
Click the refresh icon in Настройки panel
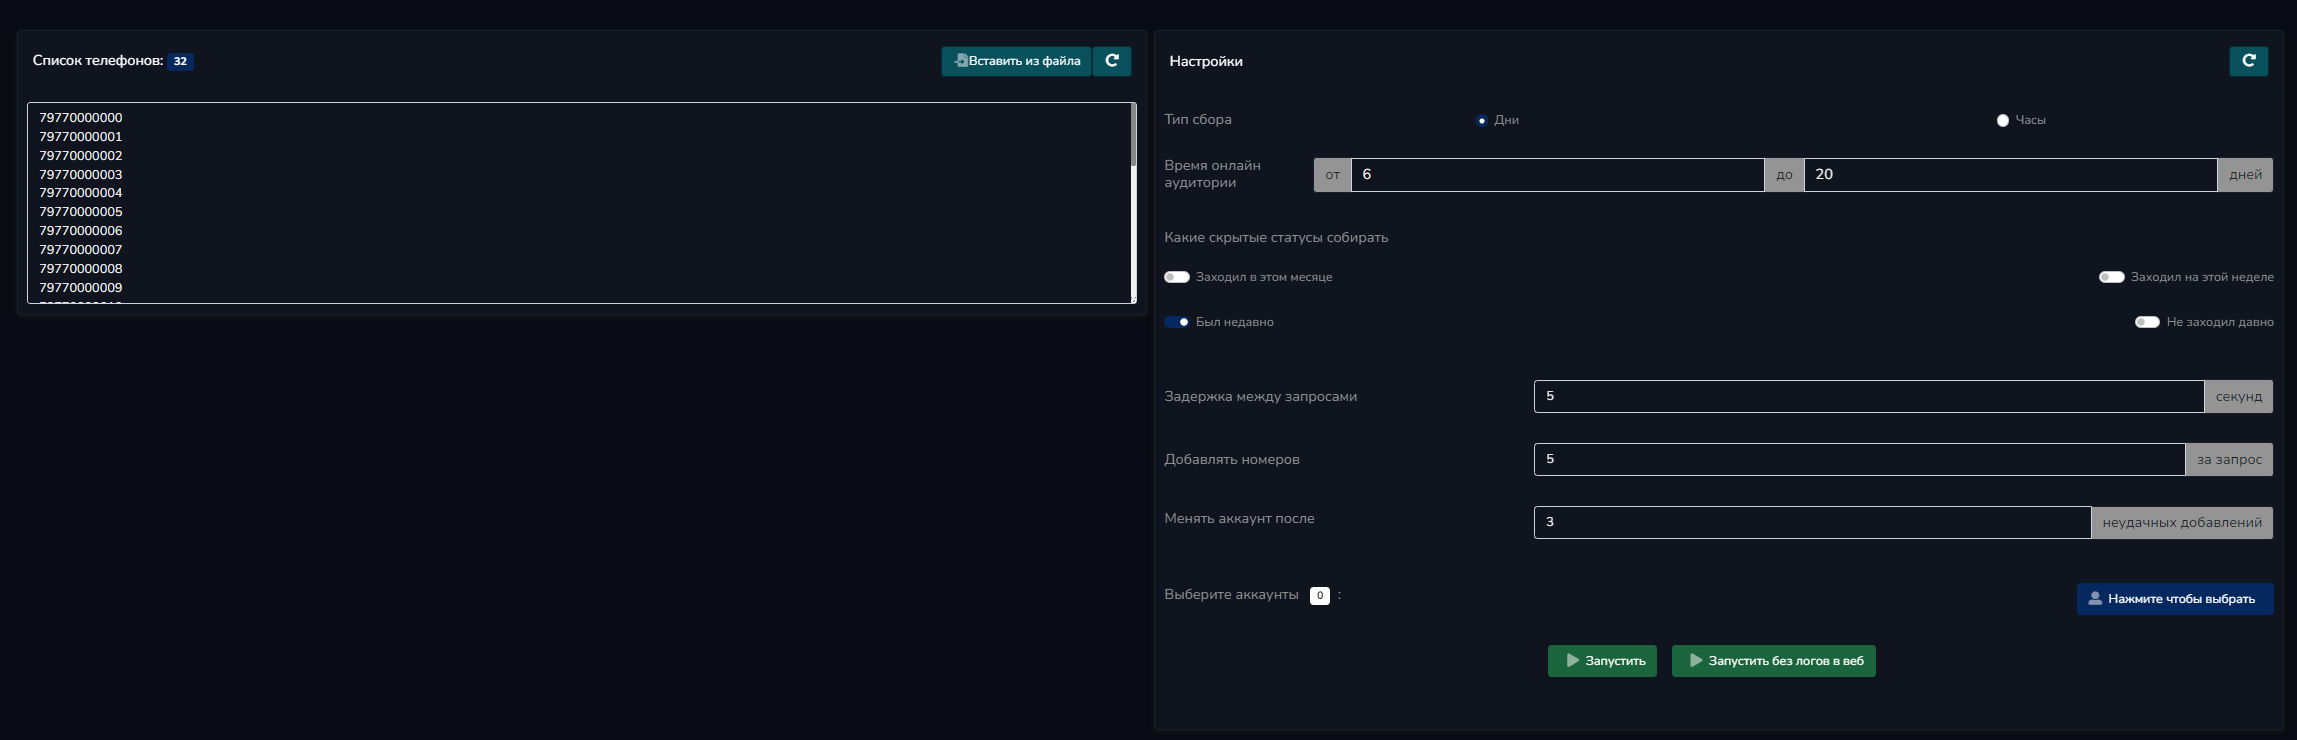click(x=2248, y=61)
